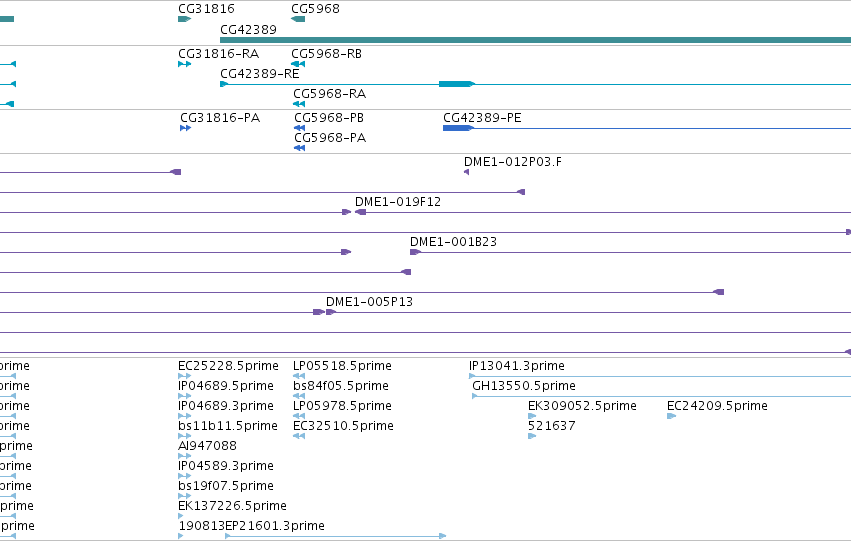Click the 521637 arrow glyph
851x541 pixels.
(532, 436)
